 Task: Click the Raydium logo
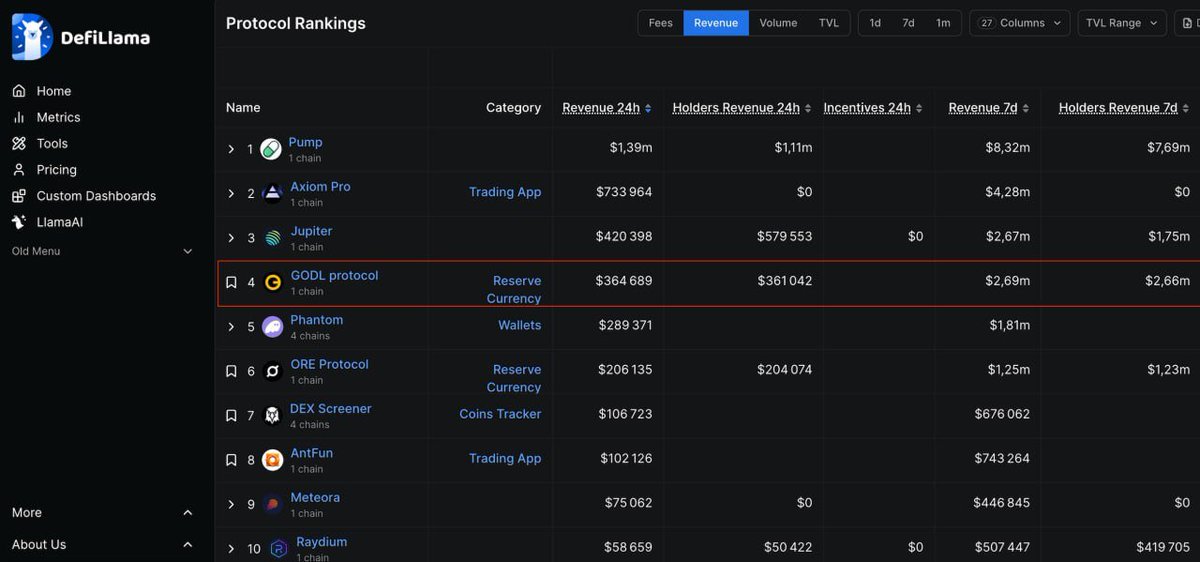[x=279, y=548]
